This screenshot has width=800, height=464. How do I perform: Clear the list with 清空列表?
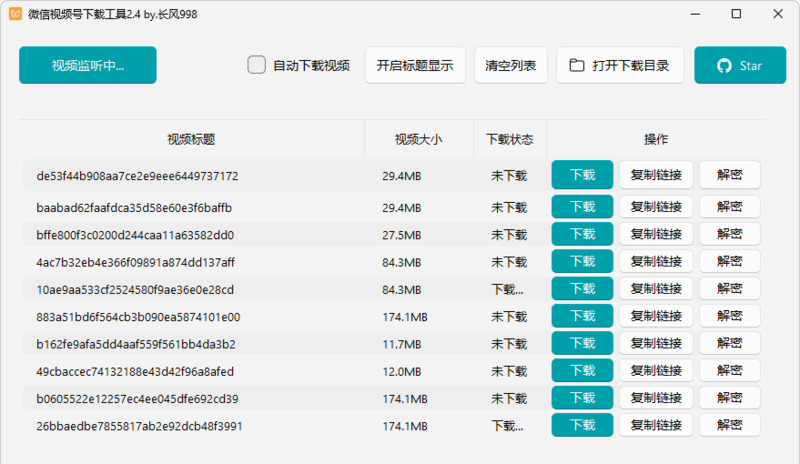[x=510, y=66]
